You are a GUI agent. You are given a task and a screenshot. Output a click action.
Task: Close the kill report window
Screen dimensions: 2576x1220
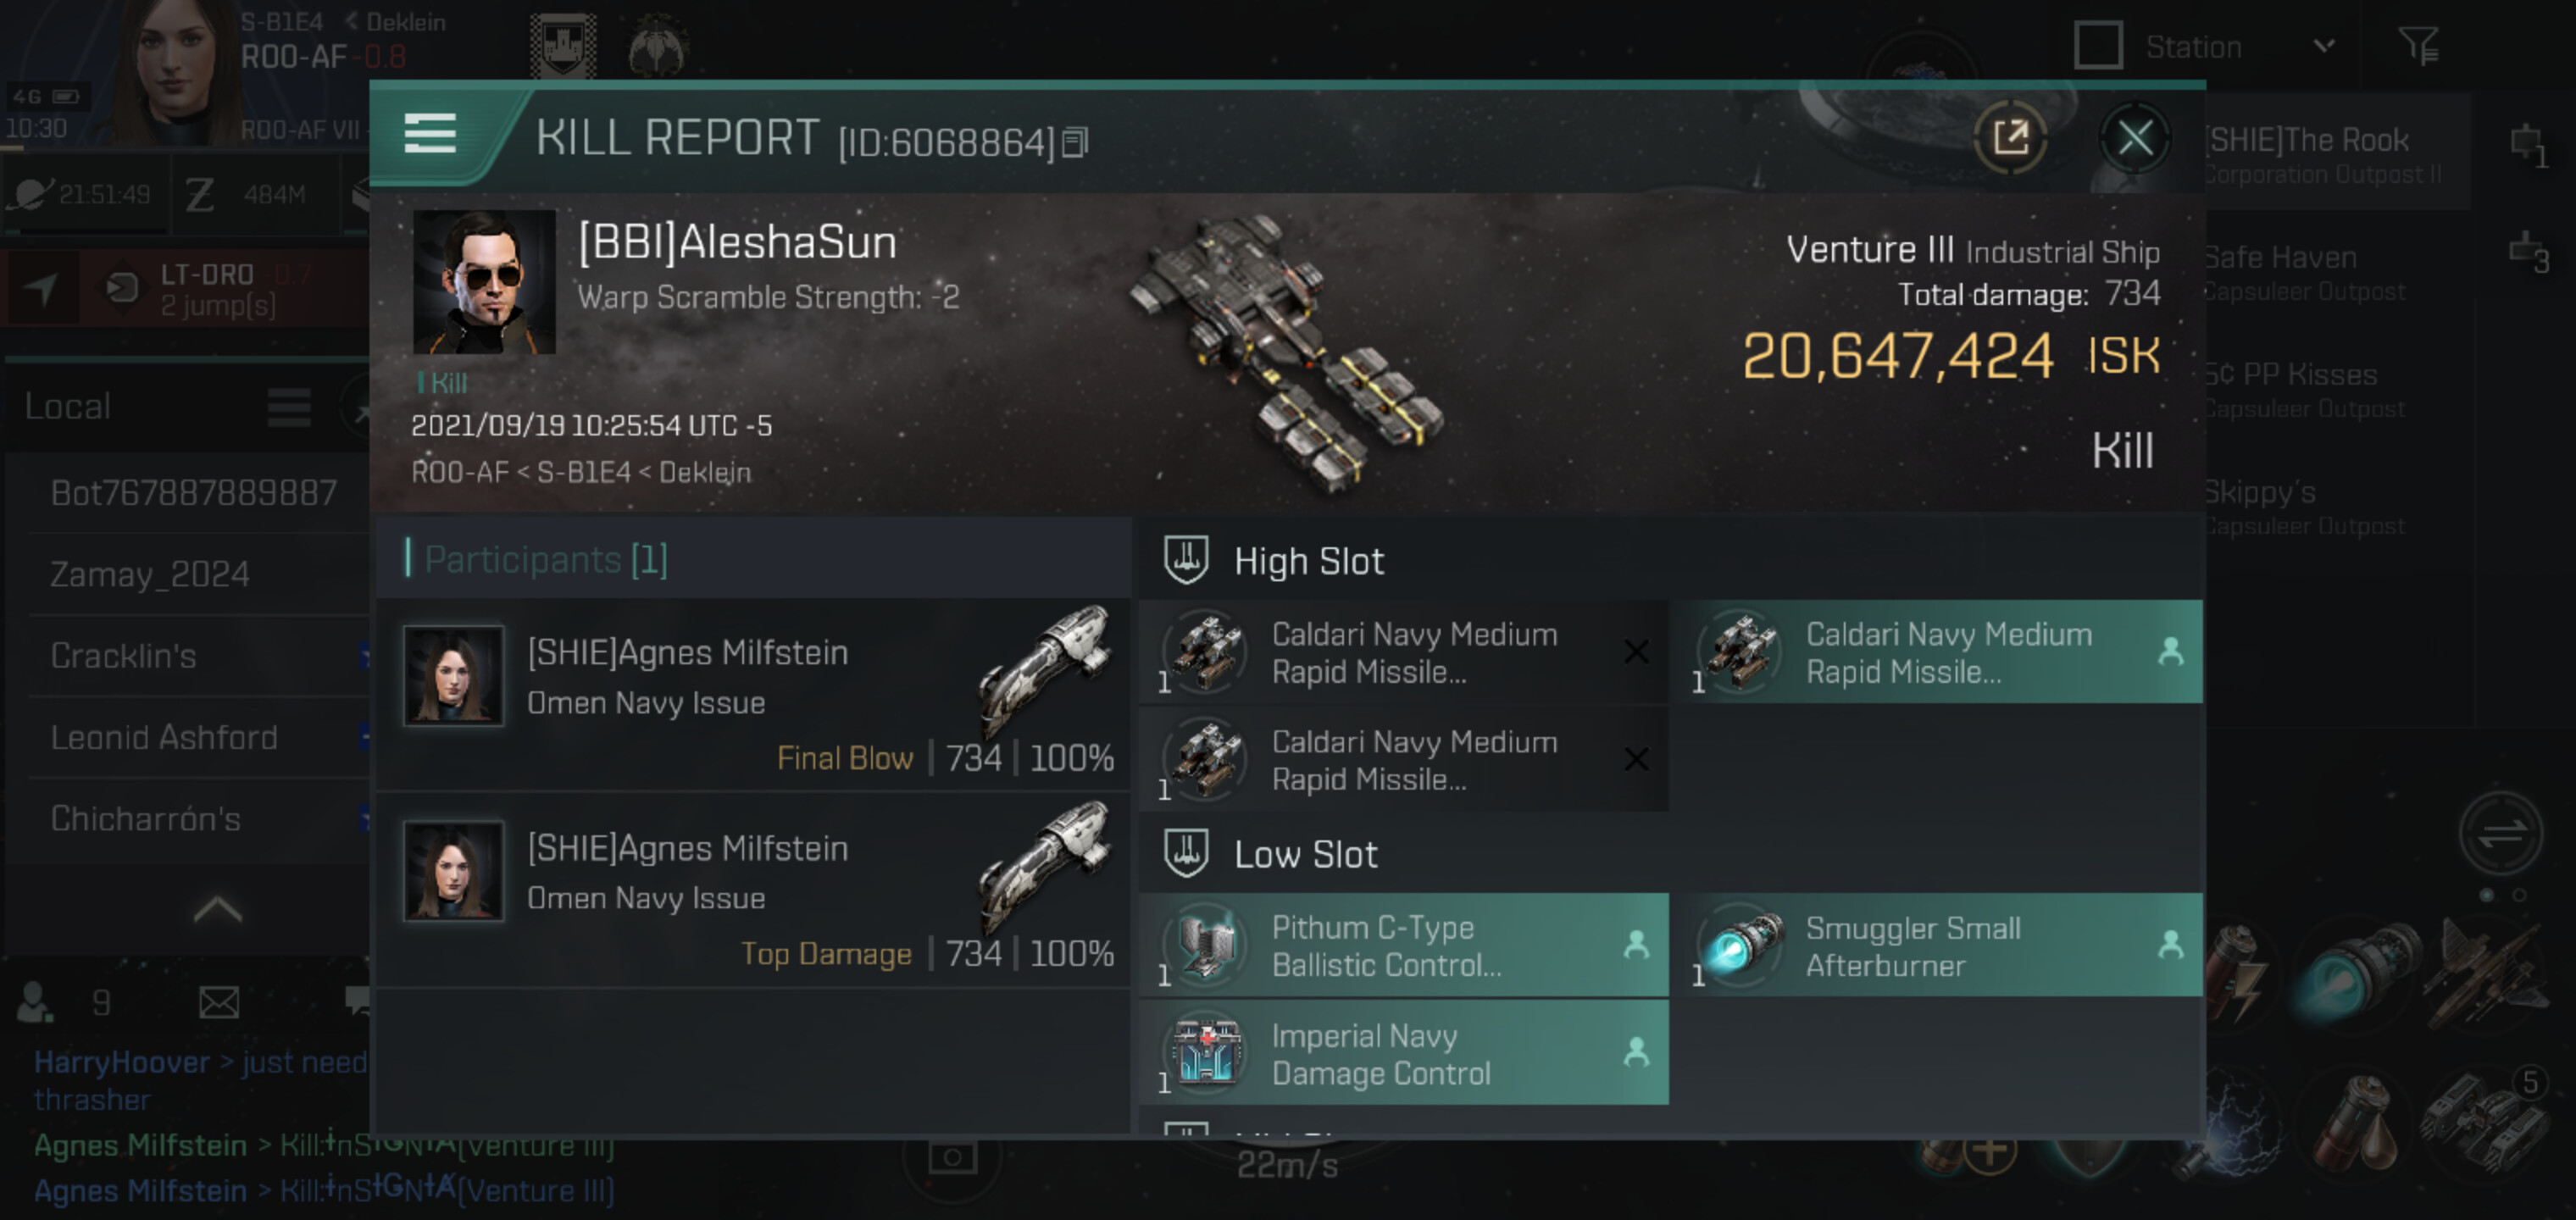pos(2134,137)
